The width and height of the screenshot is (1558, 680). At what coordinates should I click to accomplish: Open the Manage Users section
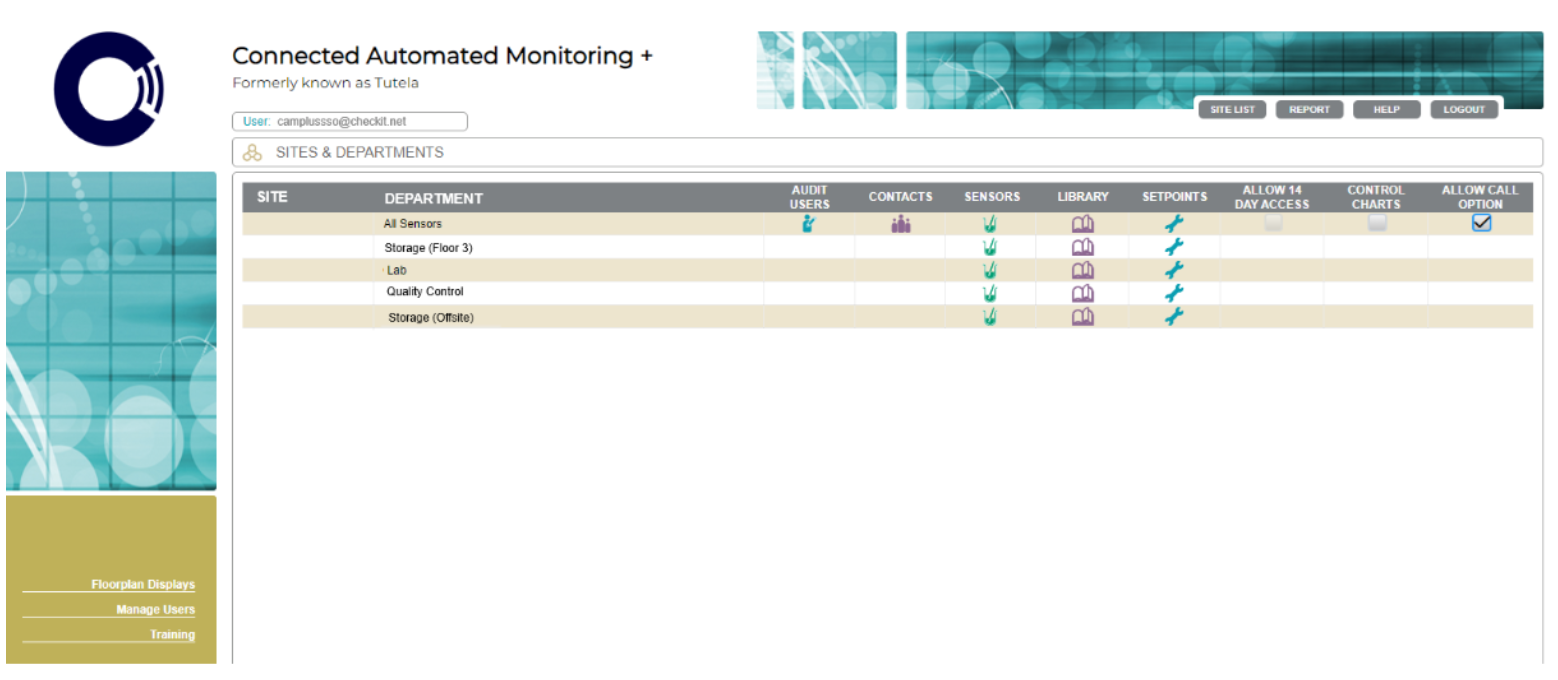point(155,609)
